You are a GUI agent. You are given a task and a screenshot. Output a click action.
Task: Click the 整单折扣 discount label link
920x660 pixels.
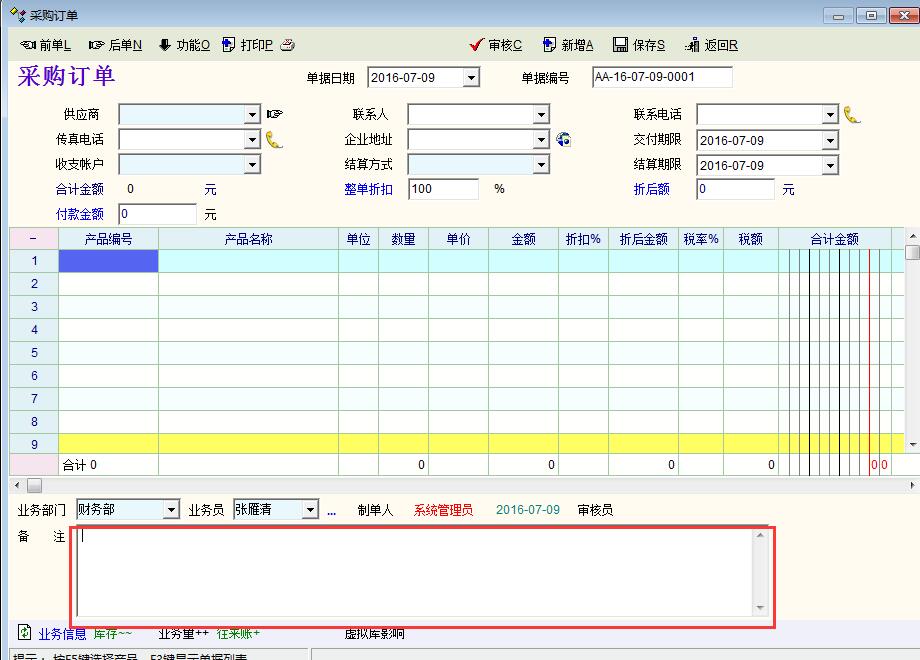[x=368, y=189]
